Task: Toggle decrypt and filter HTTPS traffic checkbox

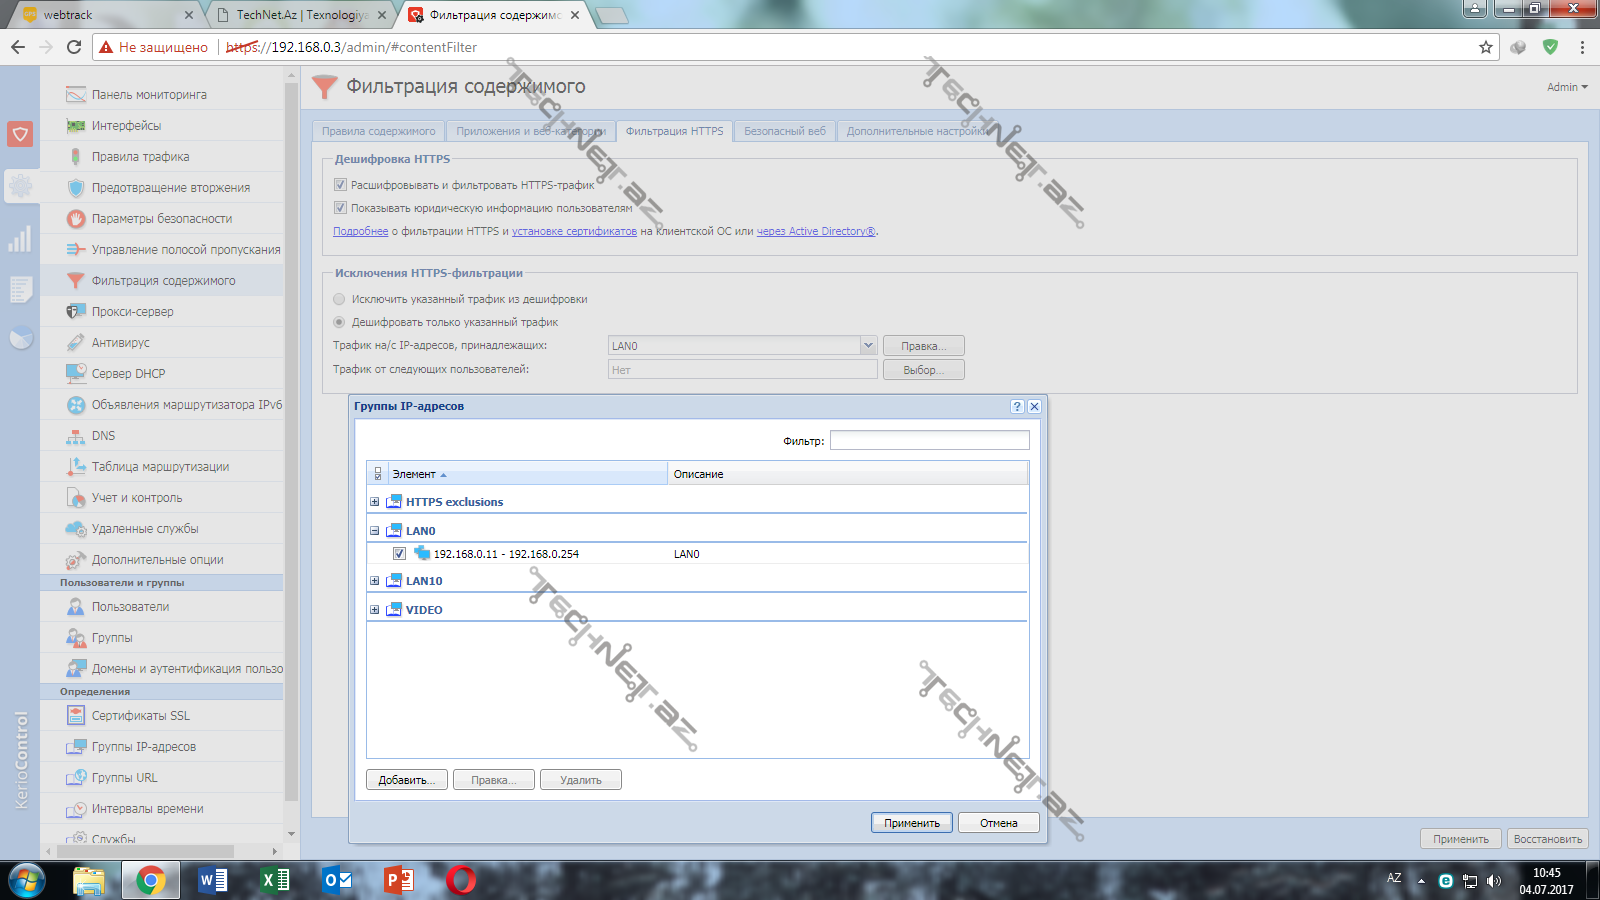Action: (x=340, y=185)
